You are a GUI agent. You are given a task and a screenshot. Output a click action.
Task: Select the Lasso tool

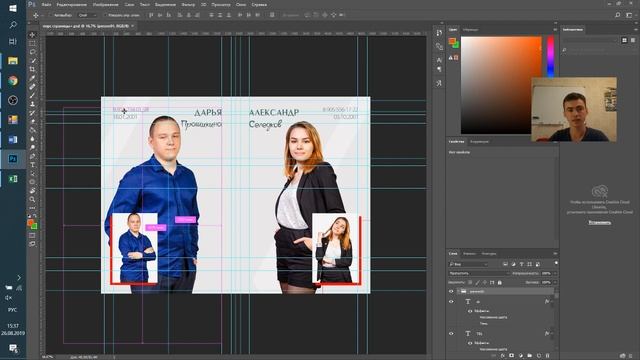click(32, 52)
